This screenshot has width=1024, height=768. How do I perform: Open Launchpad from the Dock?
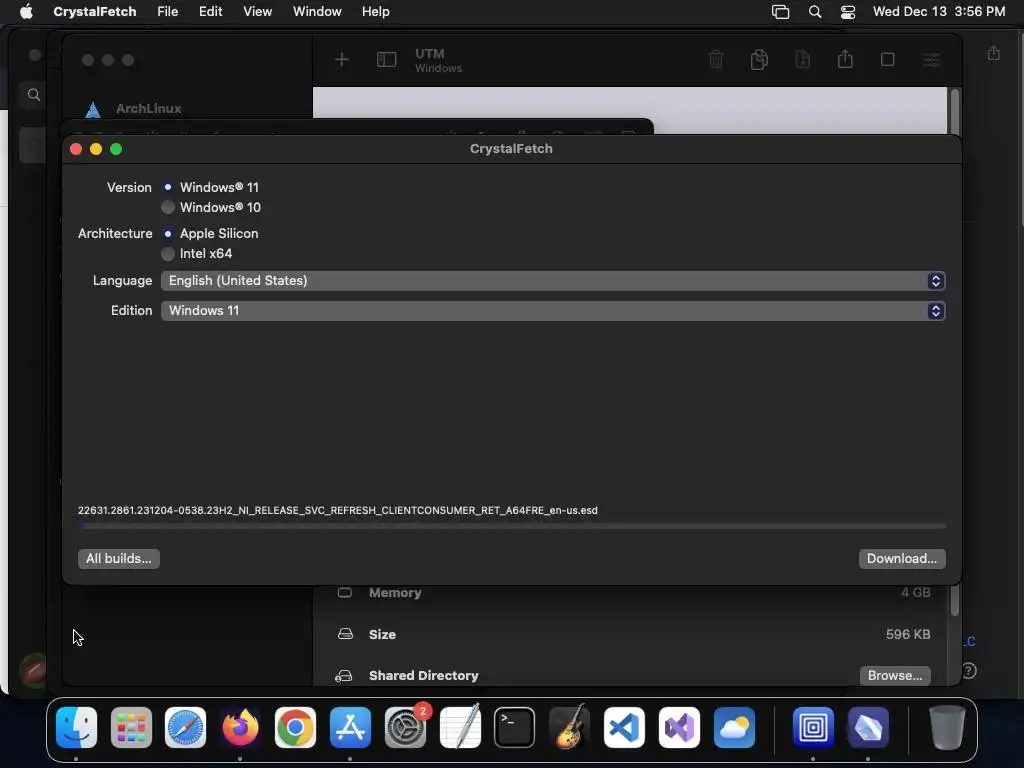coord(131,727)
